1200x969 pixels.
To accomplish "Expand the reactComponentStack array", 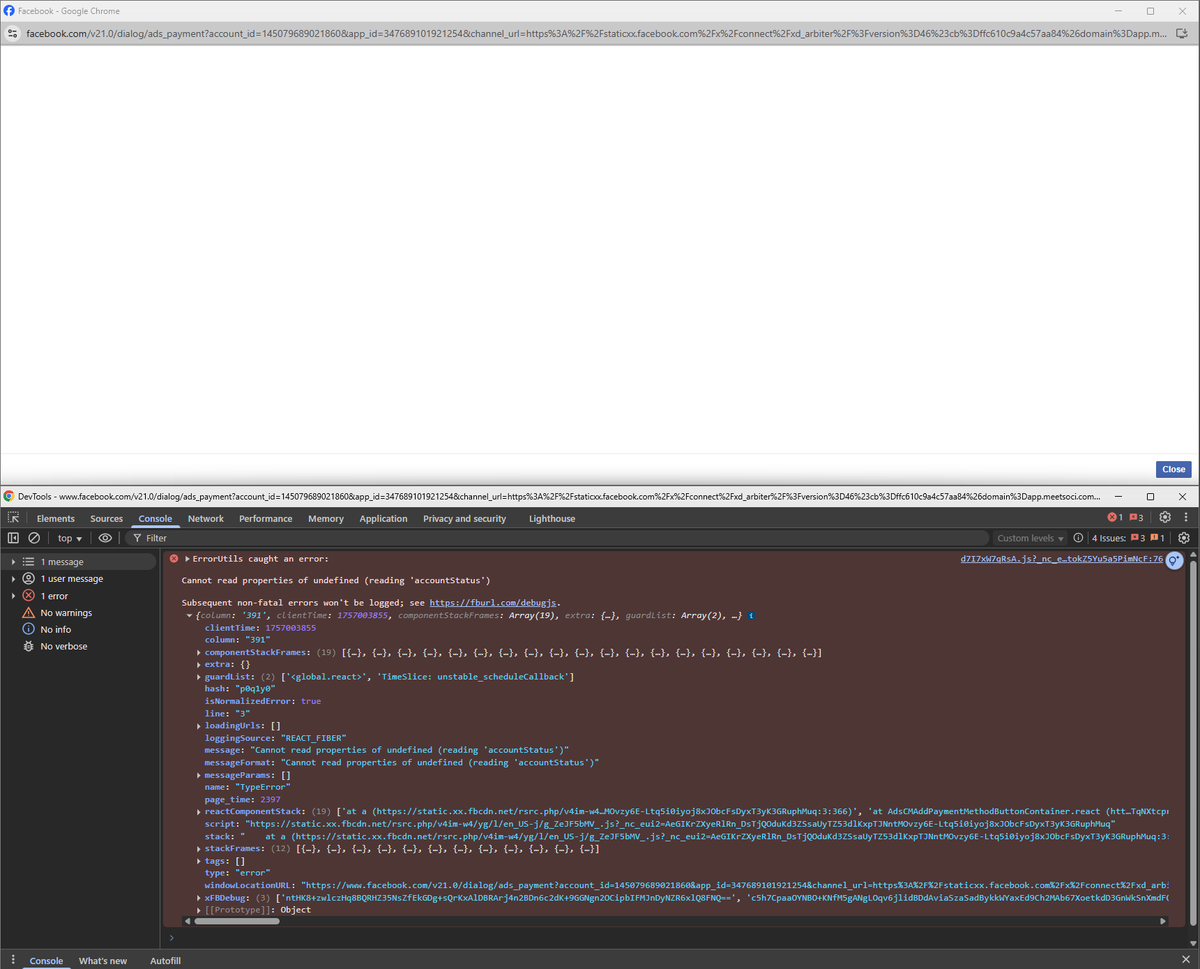I will coord(199,811).
